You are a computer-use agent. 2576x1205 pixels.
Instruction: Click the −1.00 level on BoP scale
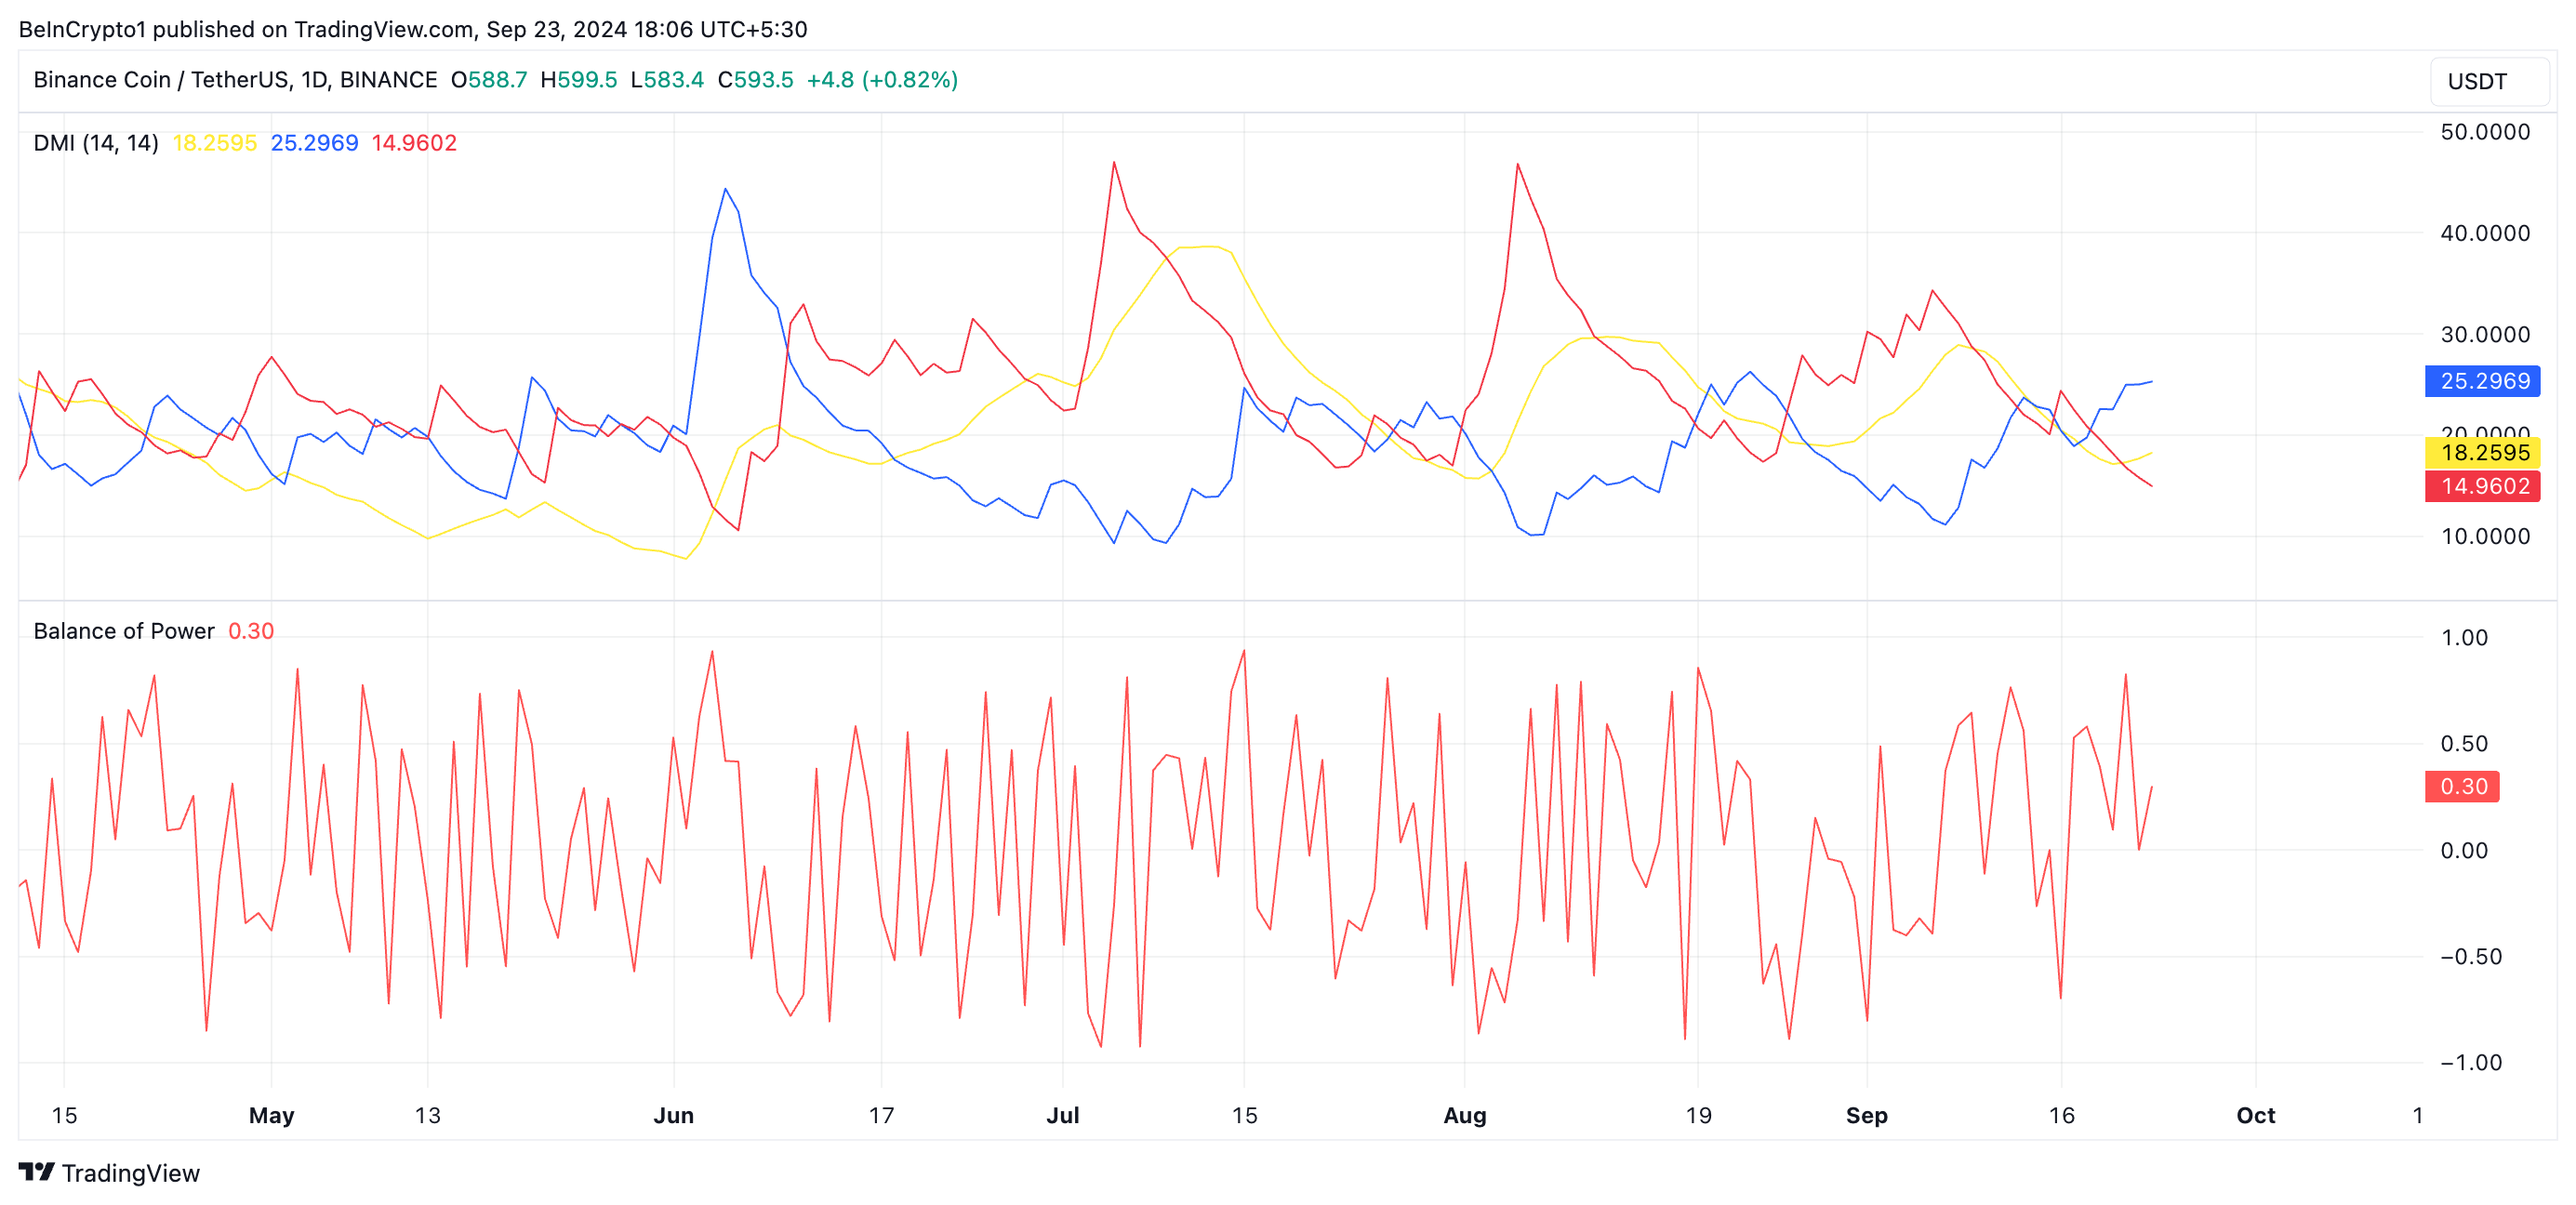[x=2470, y=1062]
